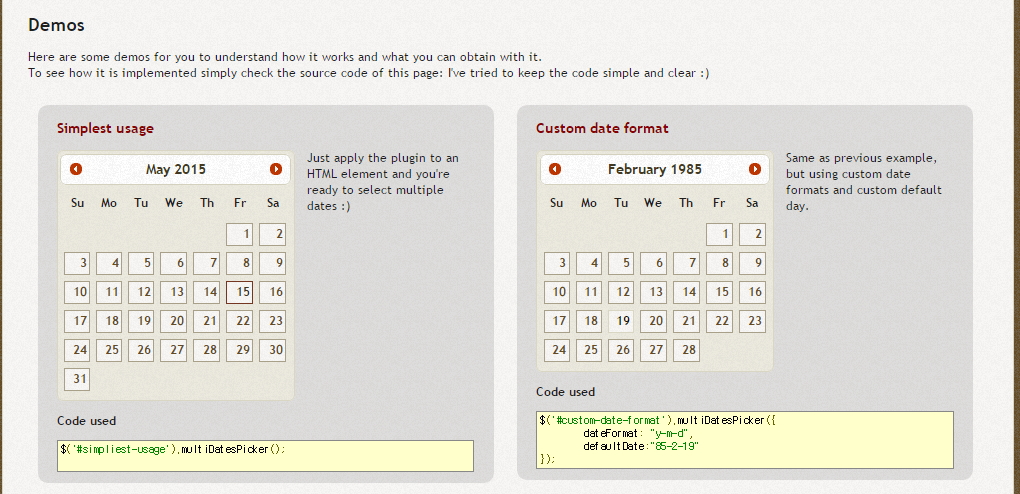Screen dimensions: 1020x494
Task: Pick May 20 in Simplest usage calendar
Action: pos(174,321)
